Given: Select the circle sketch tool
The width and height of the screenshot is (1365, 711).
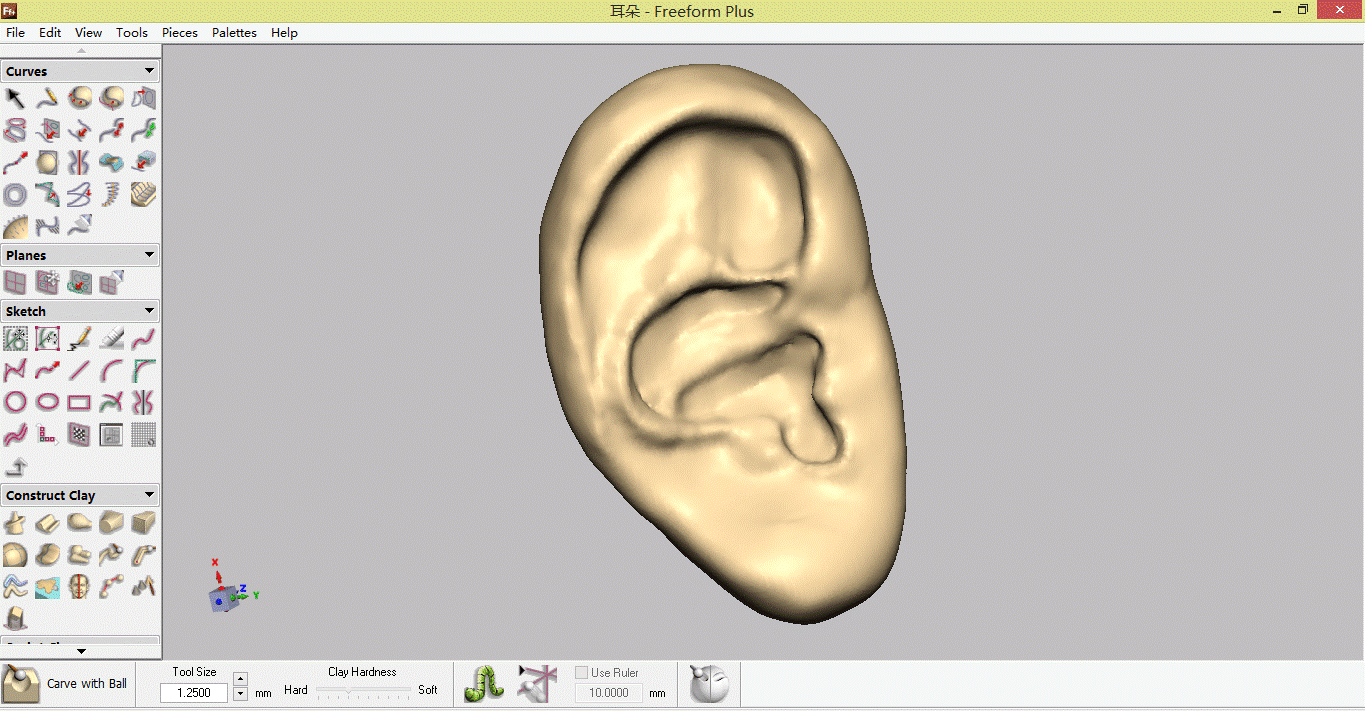Looking at the screenshot, I should [x=15, y=403].
